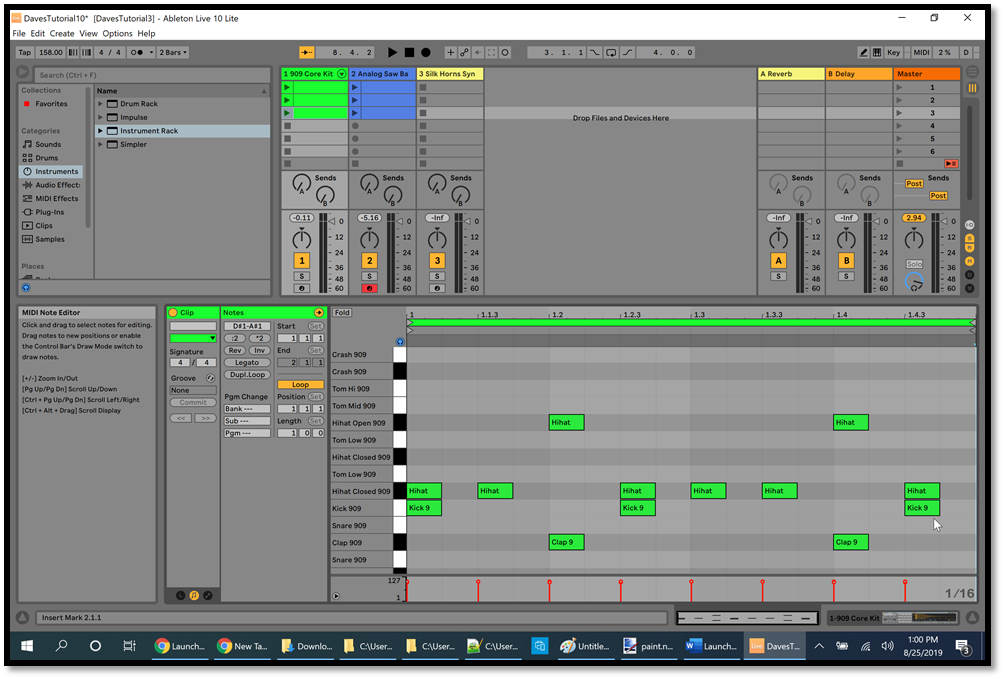This screenshot has height=679, width=1004.
Task: Toggle the Computer MIDI Keyboard icon
Action: (877, 53)
